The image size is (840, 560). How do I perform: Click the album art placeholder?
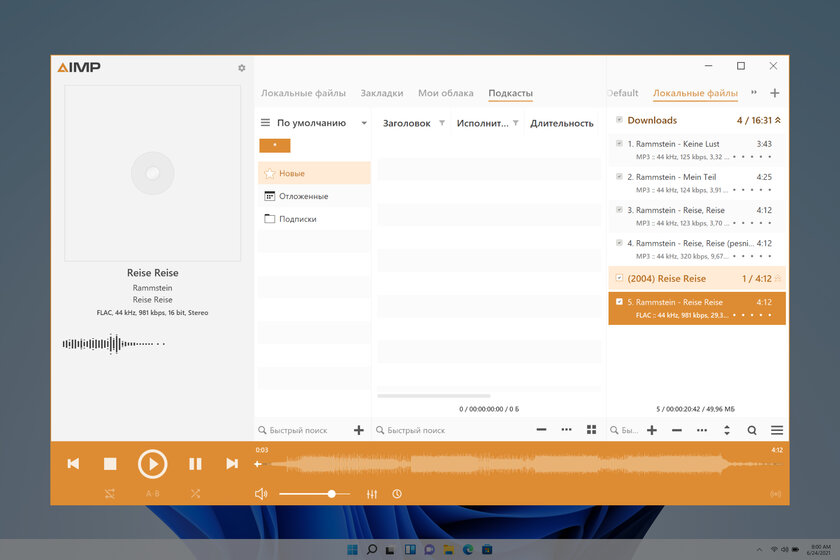pos(153,173)
